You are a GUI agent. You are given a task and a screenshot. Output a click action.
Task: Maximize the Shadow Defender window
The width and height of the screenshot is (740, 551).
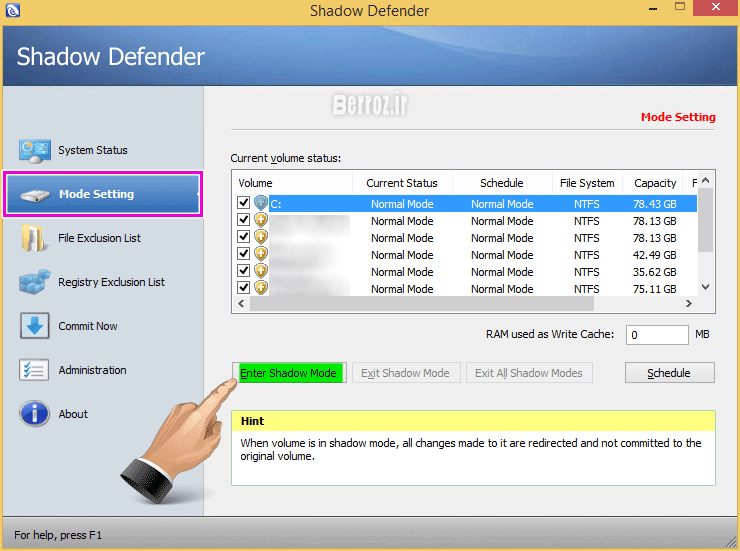[x=680, y=7]
